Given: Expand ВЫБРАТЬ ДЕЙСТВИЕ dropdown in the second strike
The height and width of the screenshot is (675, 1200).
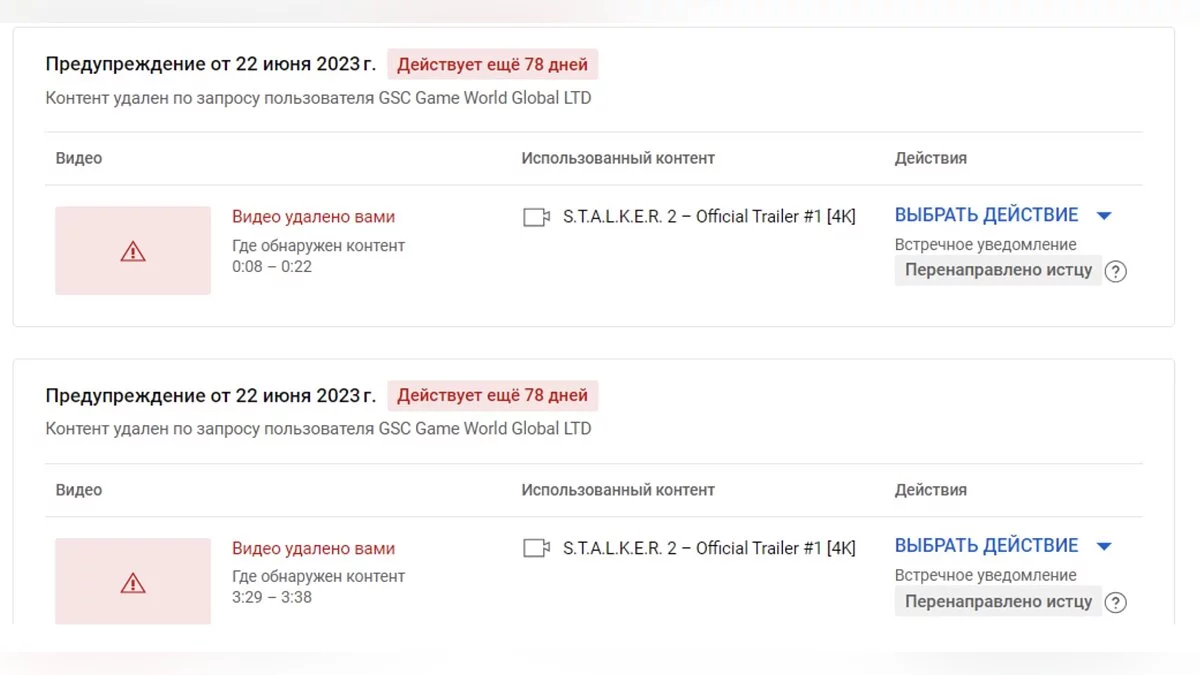Looking at the screenshot, I should [1003, 546].
